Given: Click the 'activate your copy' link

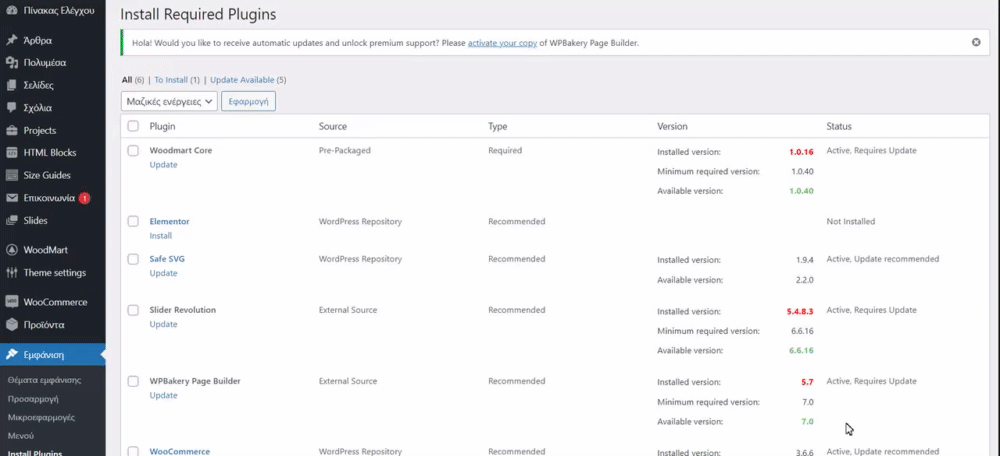Looking at the screenshot, I should [502, 43].
